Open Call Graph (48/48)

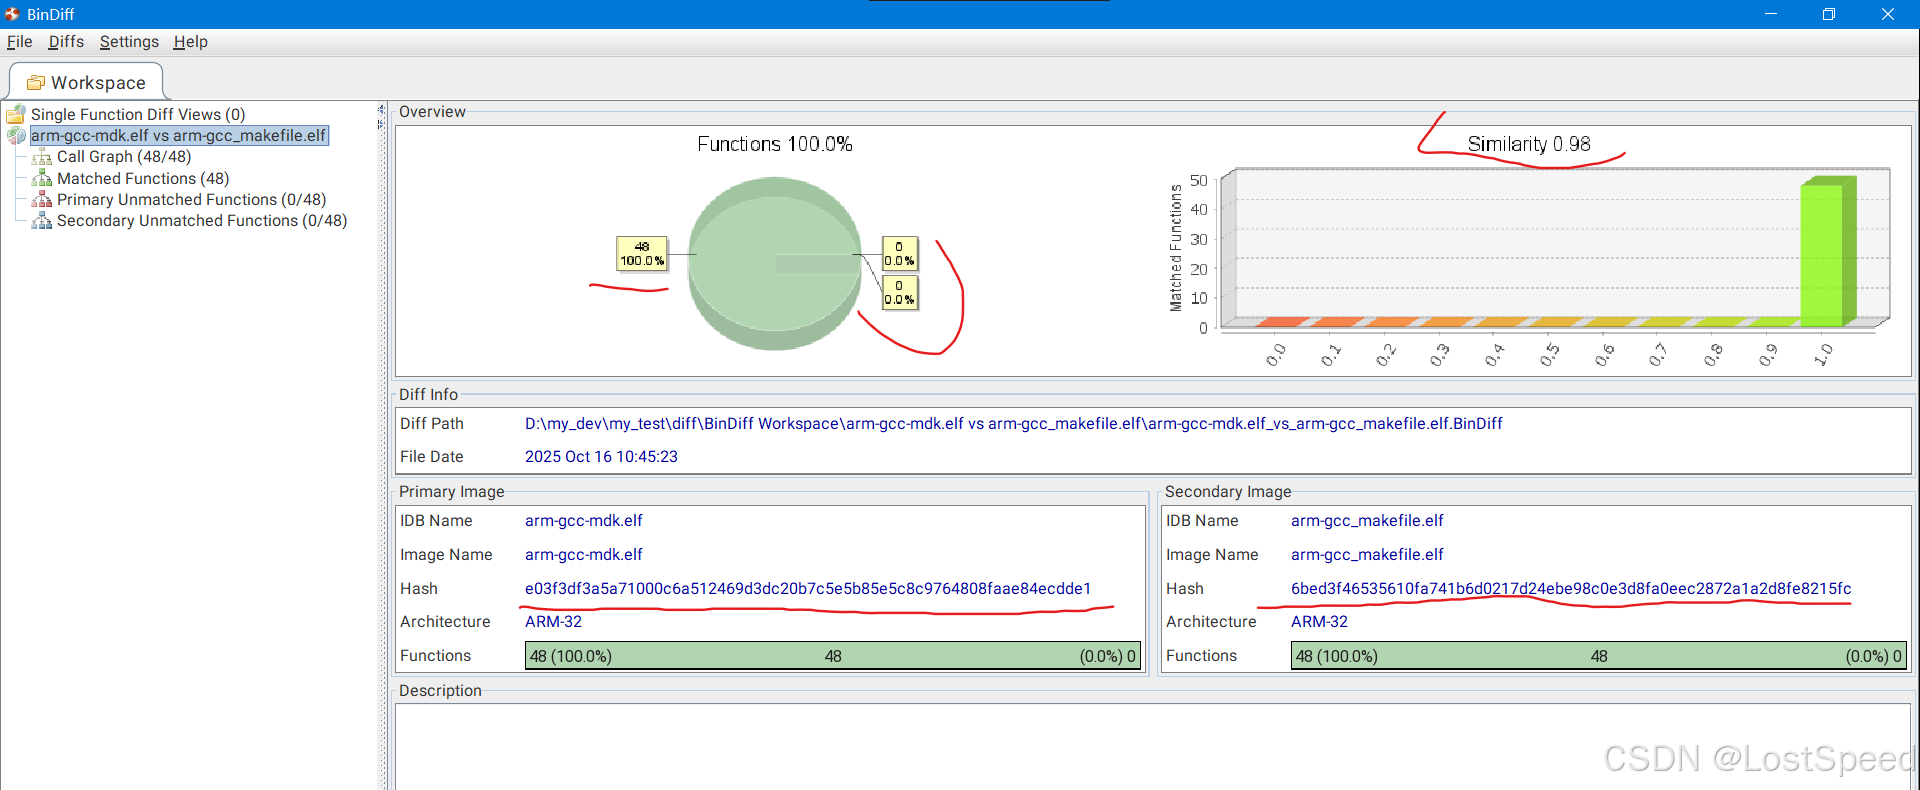pos(124,157)
